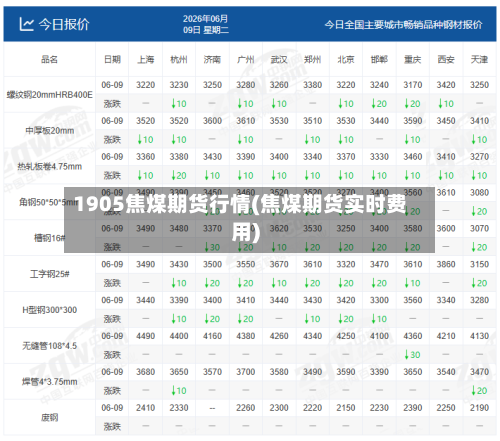
Task: Click the 焊管4*3.75mm product name
Action: (49, 382)
